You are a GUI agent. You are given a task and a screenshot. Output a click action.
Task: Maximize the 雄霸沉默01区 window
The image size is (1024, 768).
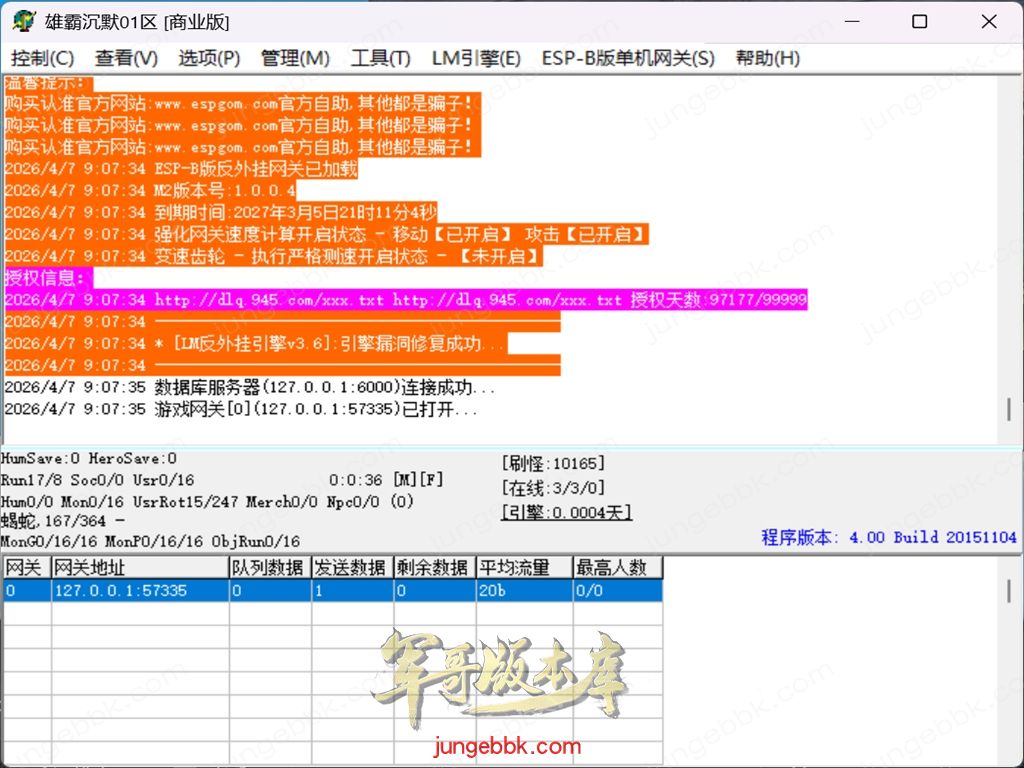click(x=919, y=21)
